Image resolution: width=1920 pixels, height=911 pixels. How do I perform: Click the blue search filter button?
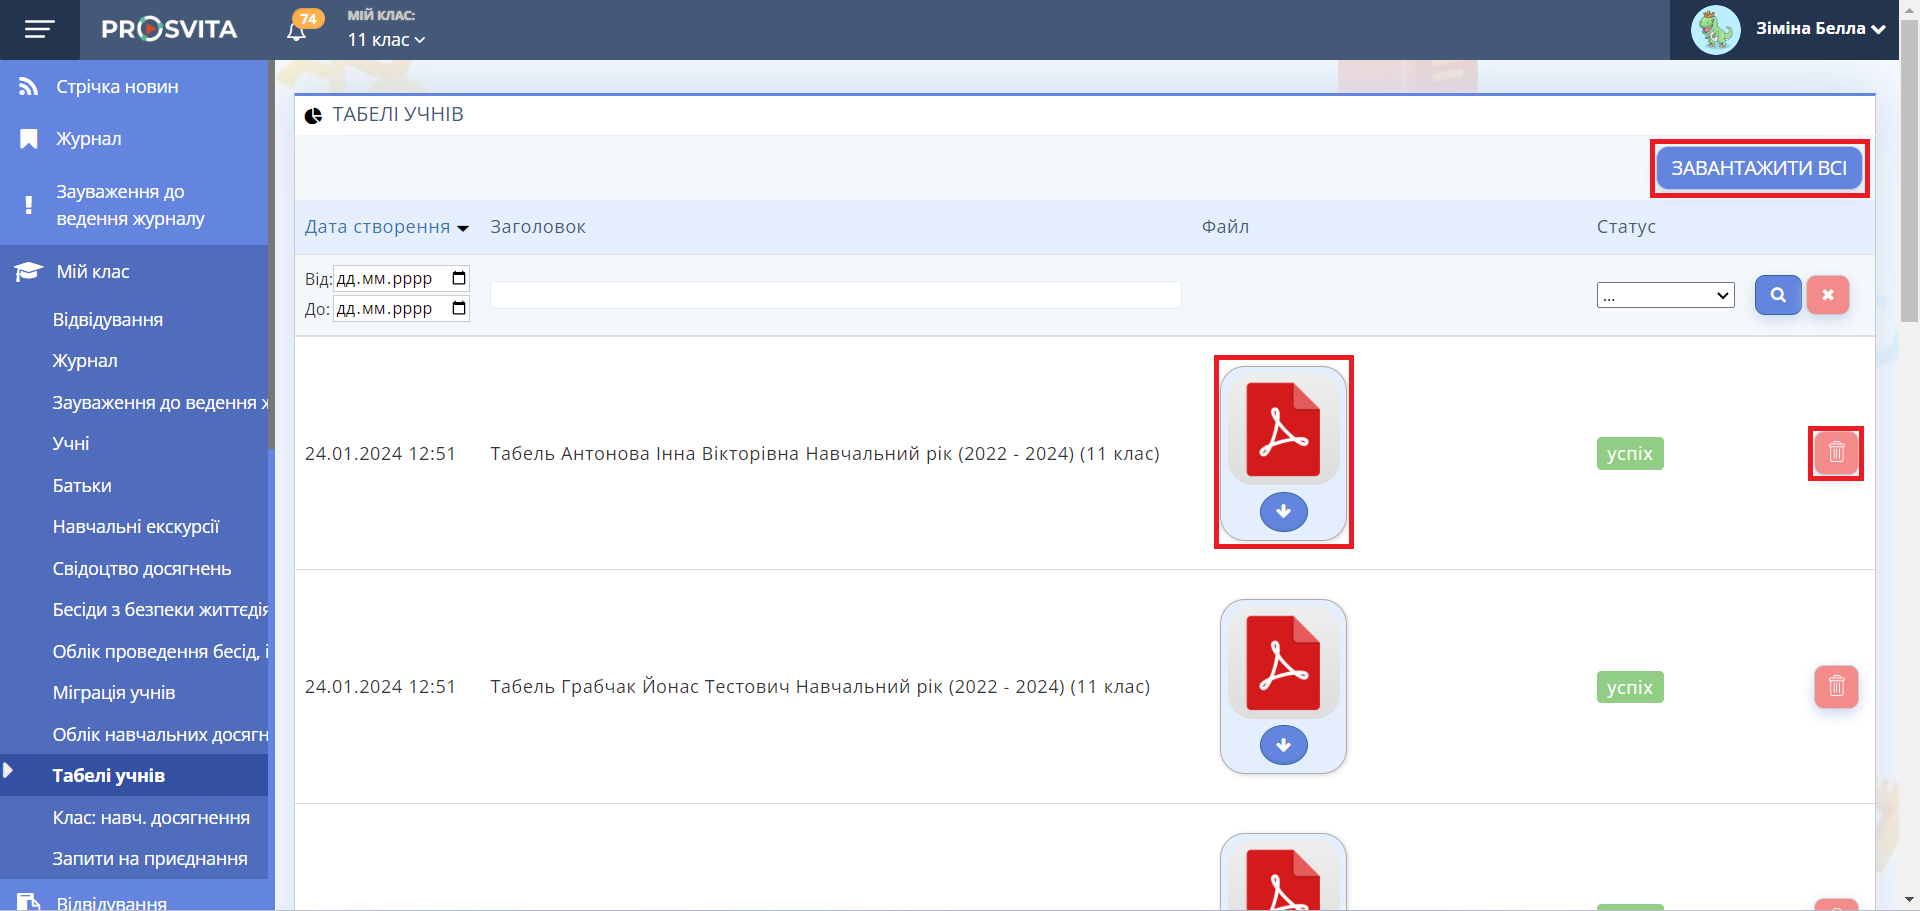[1777, 295]
